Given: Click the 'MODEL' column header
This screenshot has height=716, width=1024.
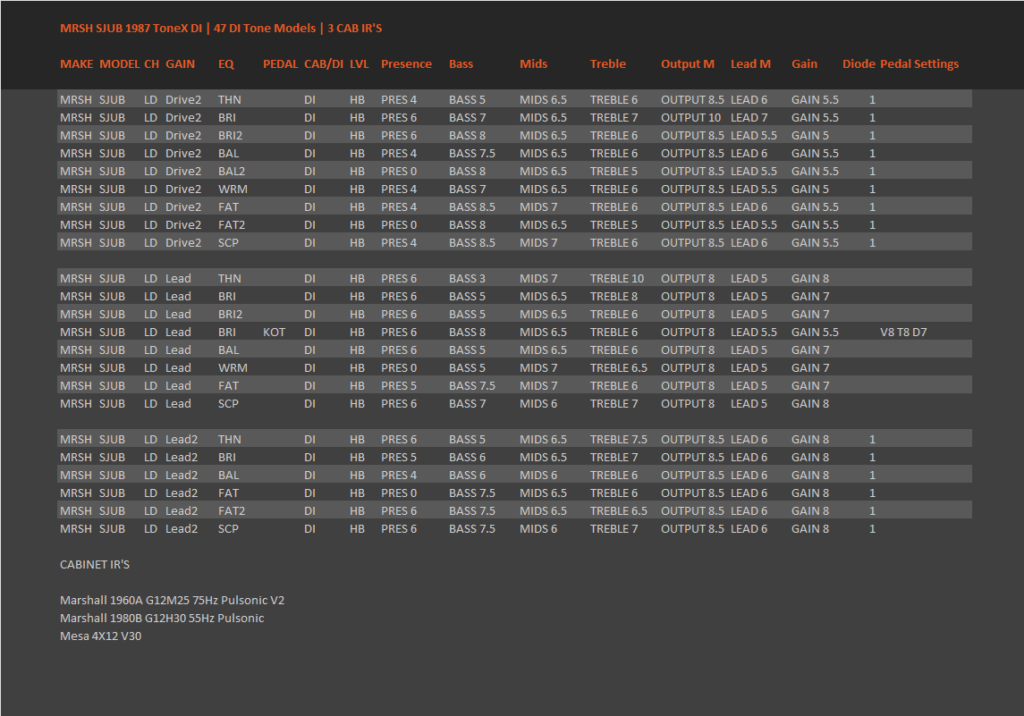Looking at the screenshot, I should [120, 64].
